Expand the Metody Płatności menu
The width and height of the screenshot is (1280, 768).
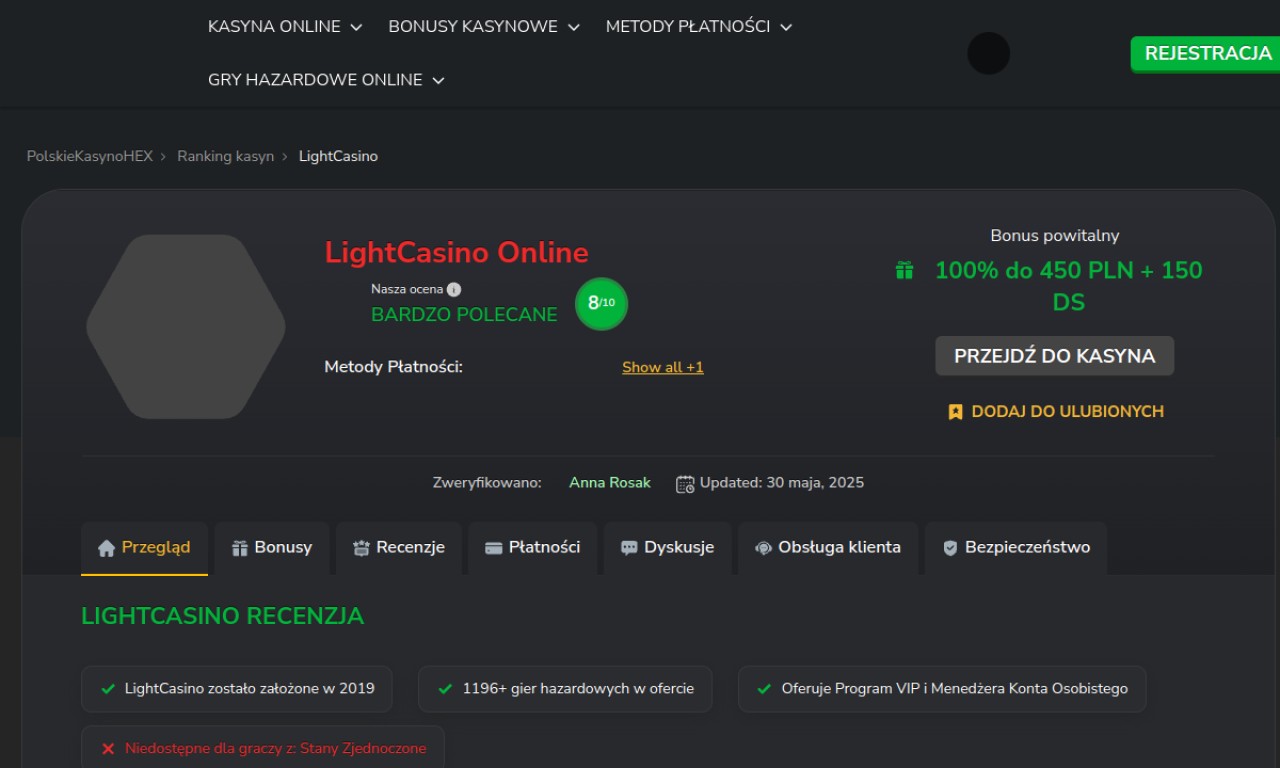(699, 27)
